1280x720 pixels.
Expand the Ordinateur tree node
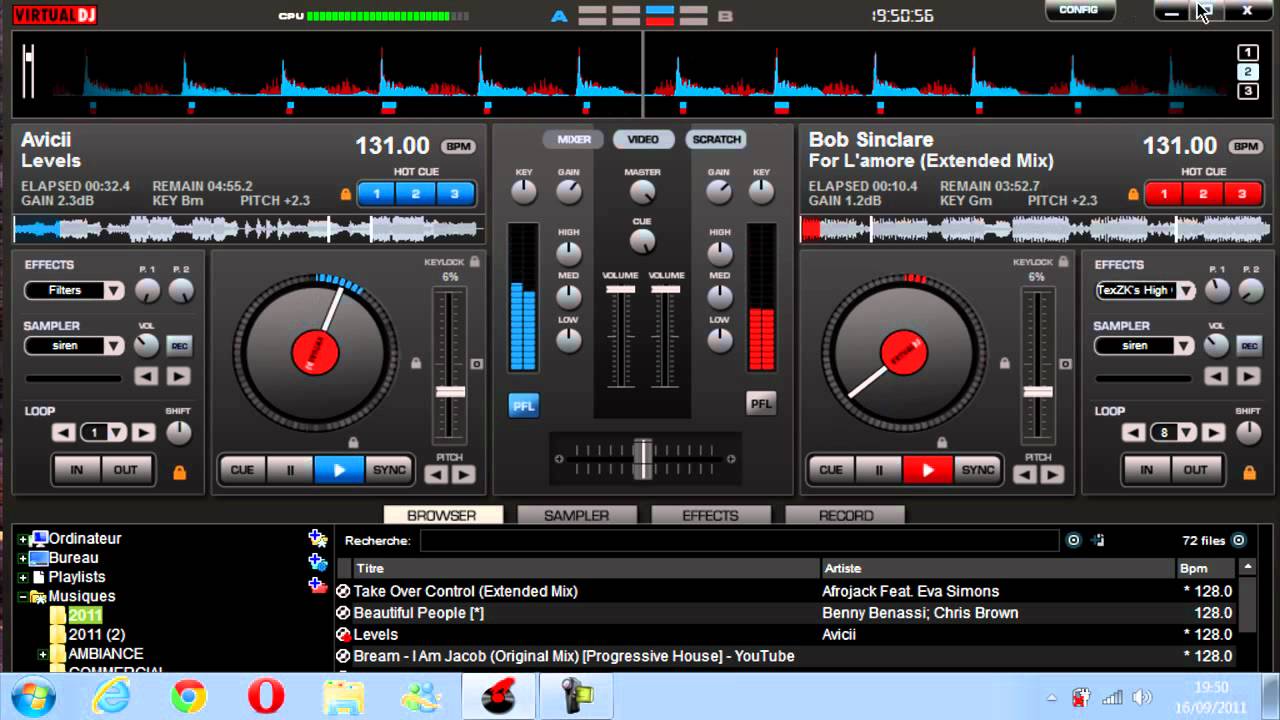[x=22, y=539]
